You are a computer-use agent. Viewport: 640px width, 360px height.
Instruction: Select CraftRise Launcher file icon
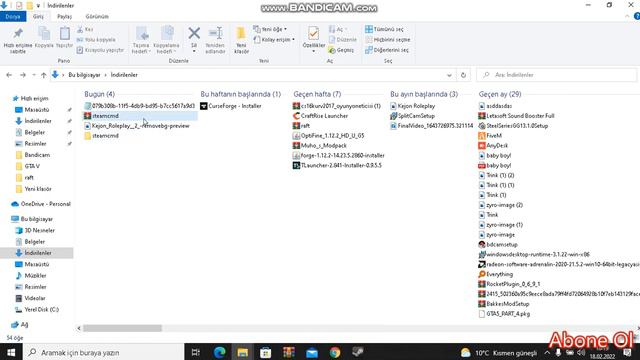pyautogui.click(x=296, y=116)
